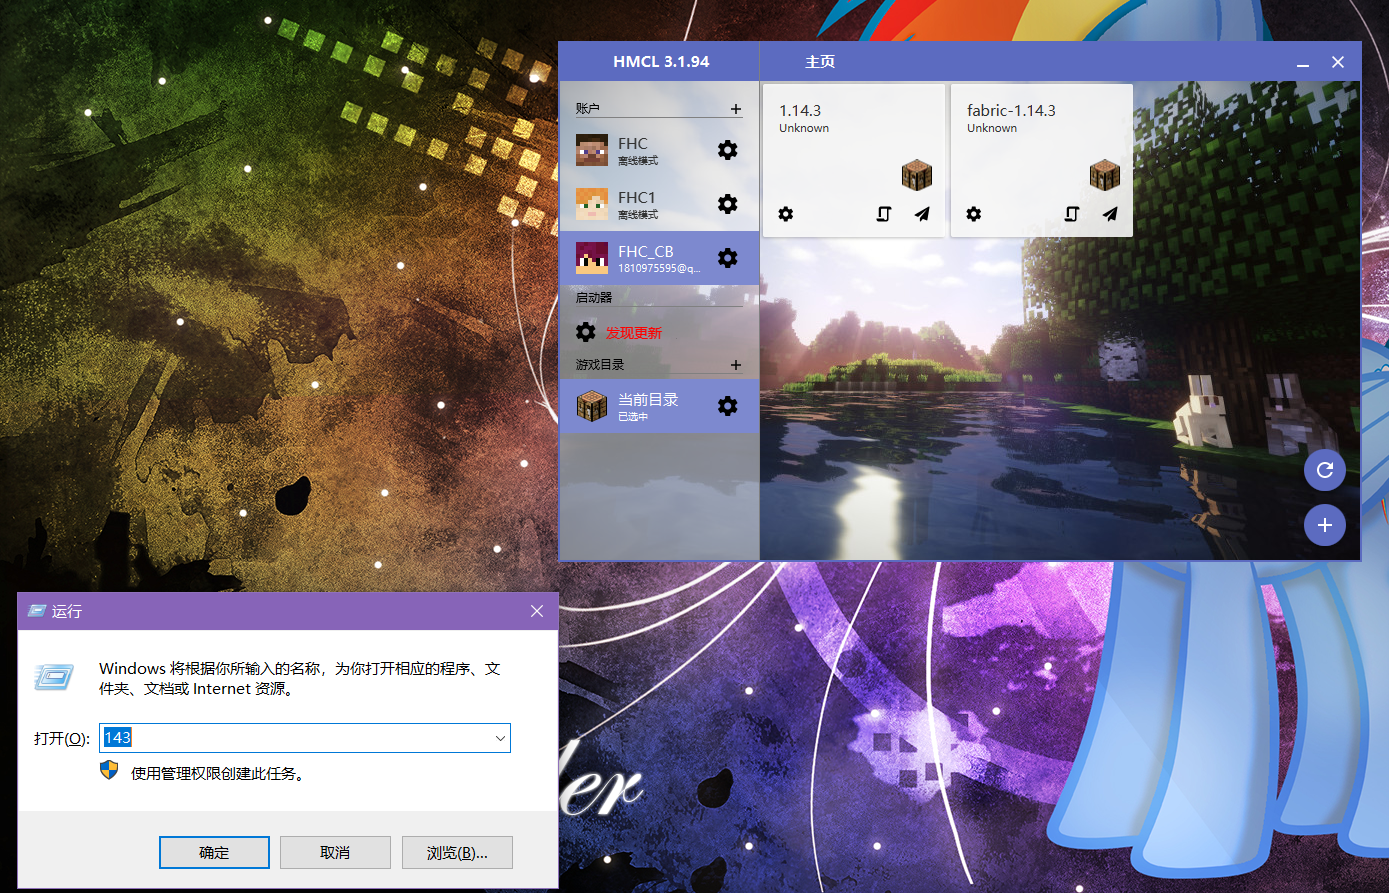
Task: Click the add account plus icon
Action: pos(736,109)
